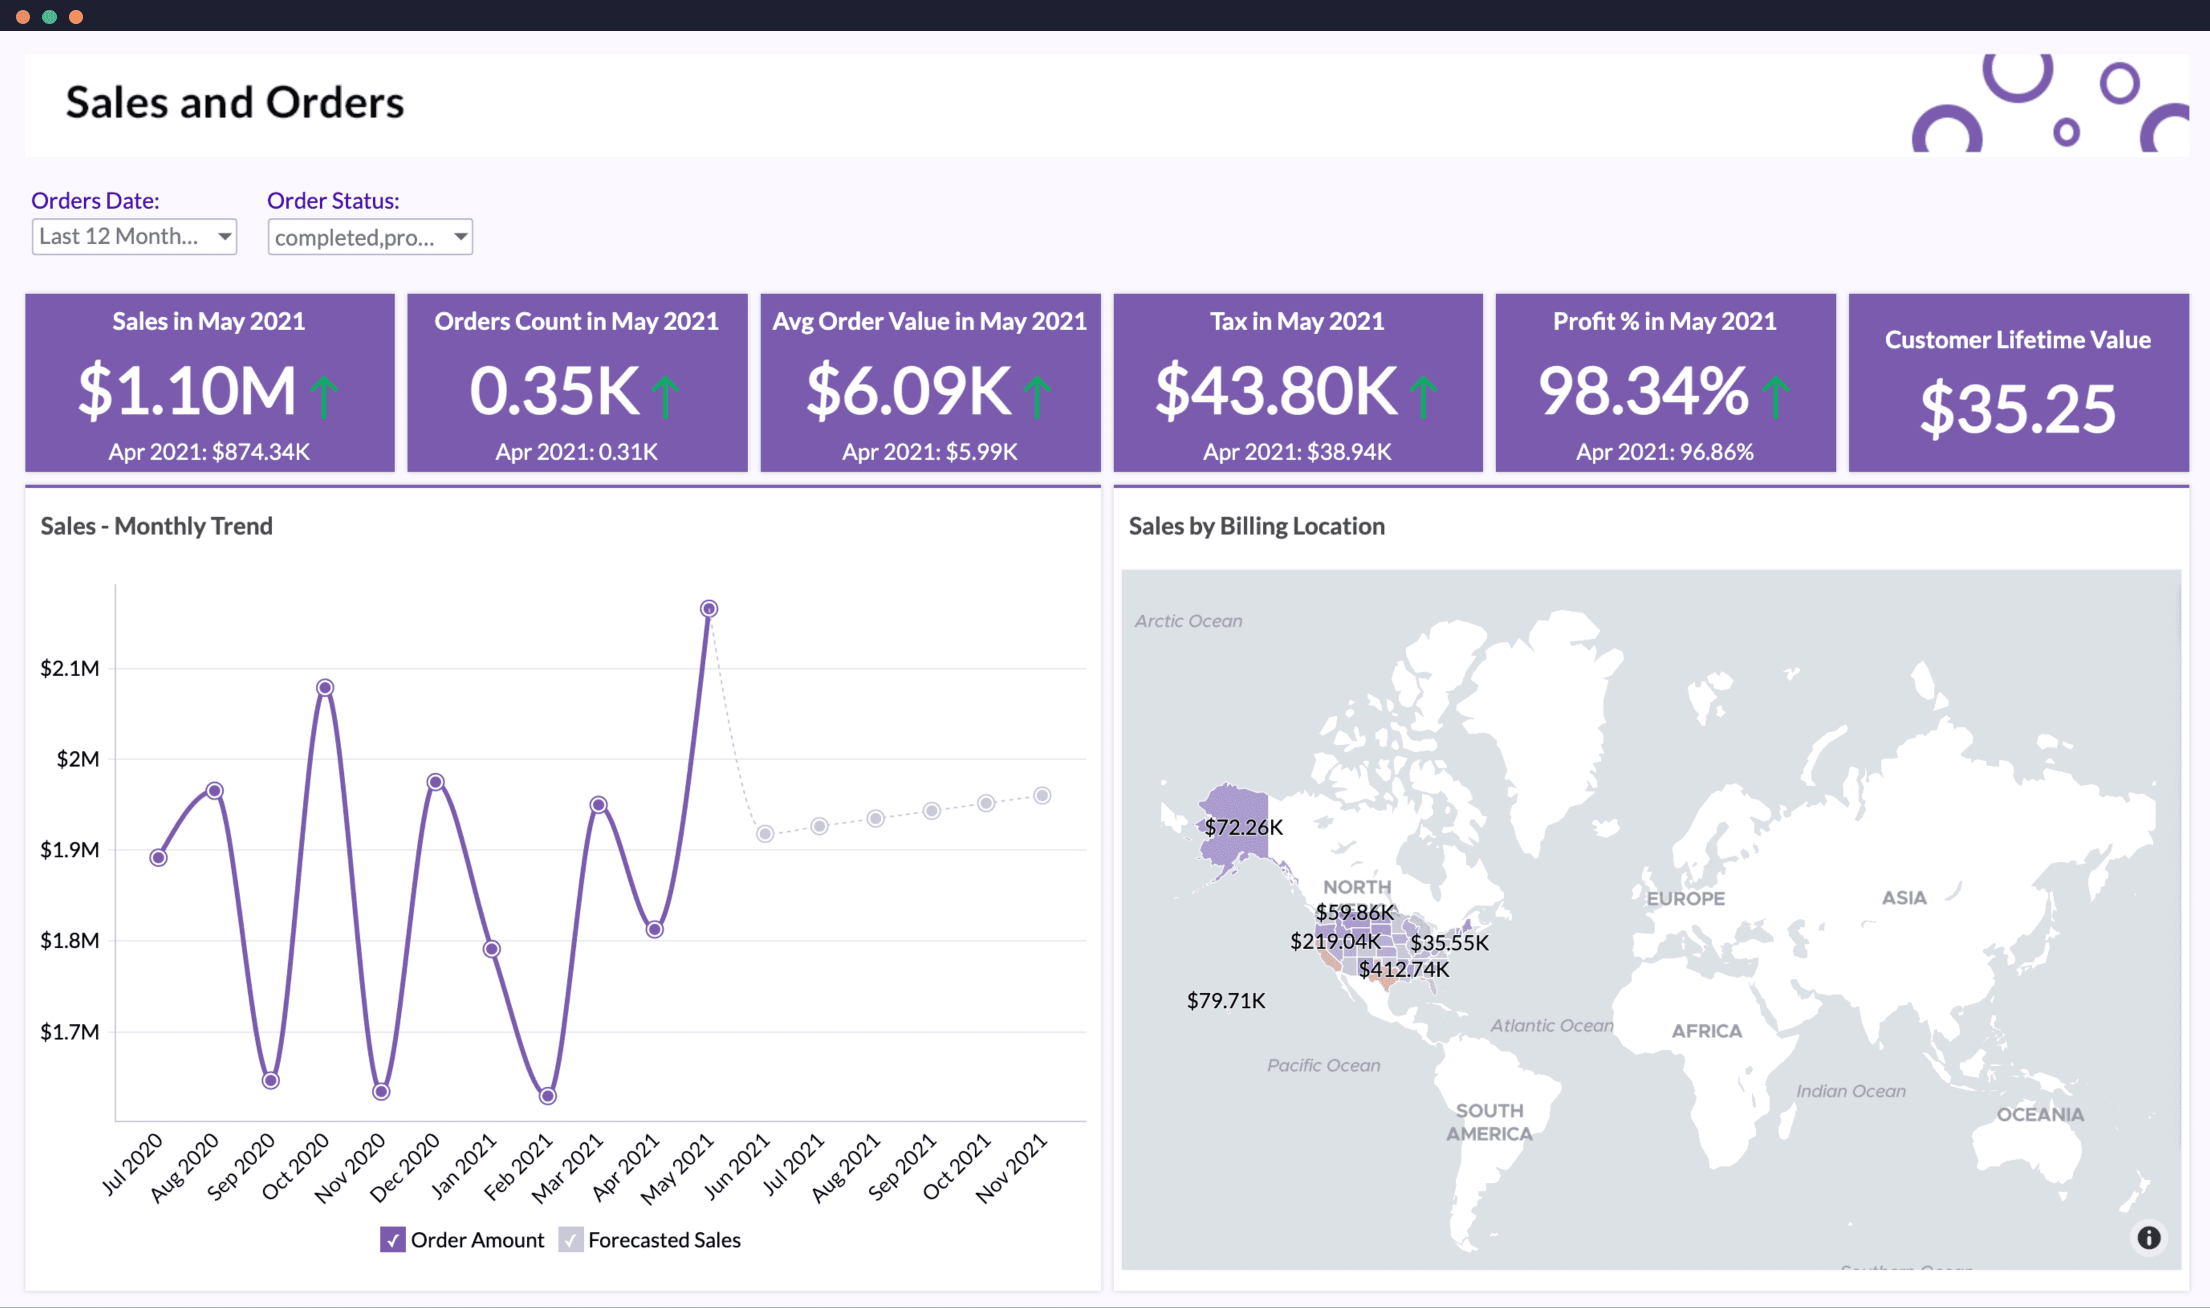Click the orange window control dot
Screen dimensions: 2210x1308
(x=76, y=17)
